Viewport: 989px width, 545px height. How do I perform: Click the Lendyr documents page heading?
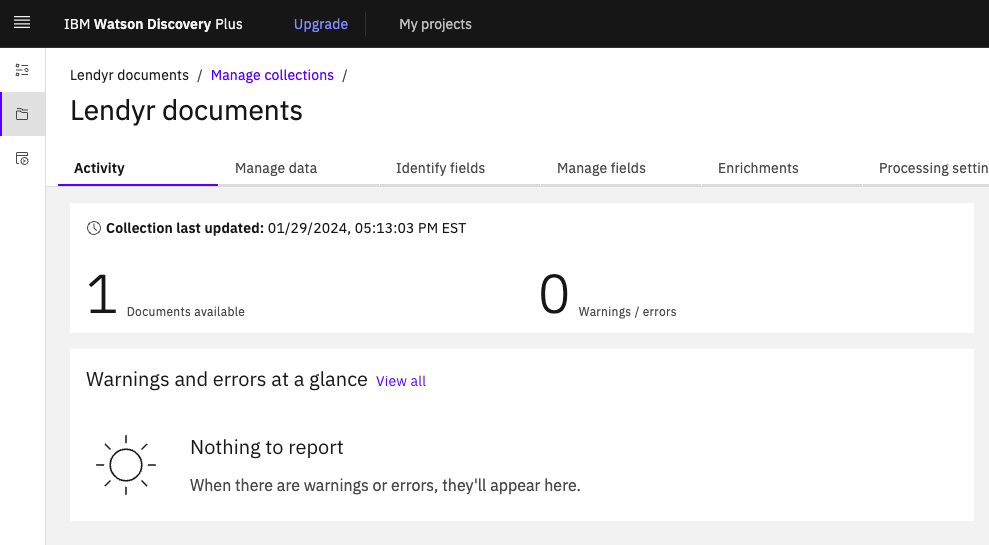tap(186, 111)
